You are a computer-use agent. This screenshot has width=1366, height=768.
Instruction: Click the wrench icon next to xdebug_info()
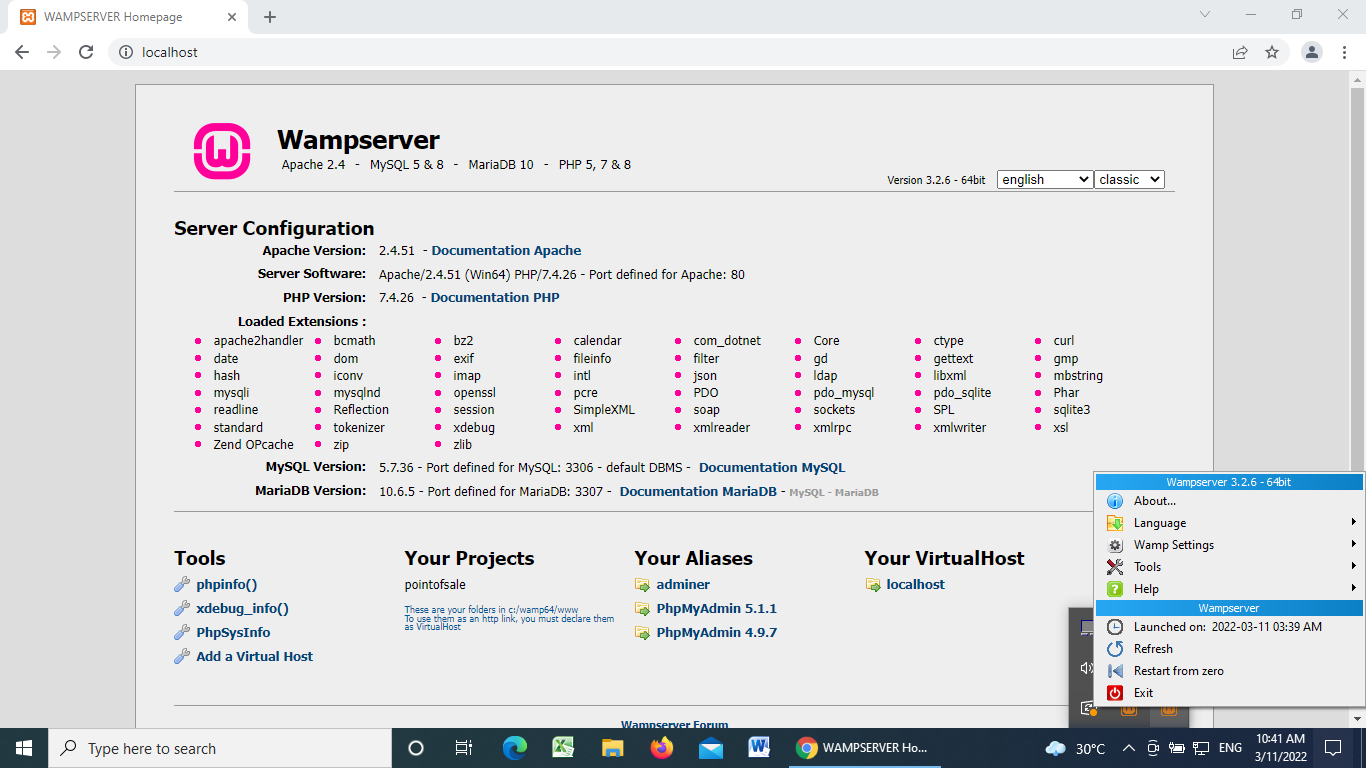tap(182, 609)
